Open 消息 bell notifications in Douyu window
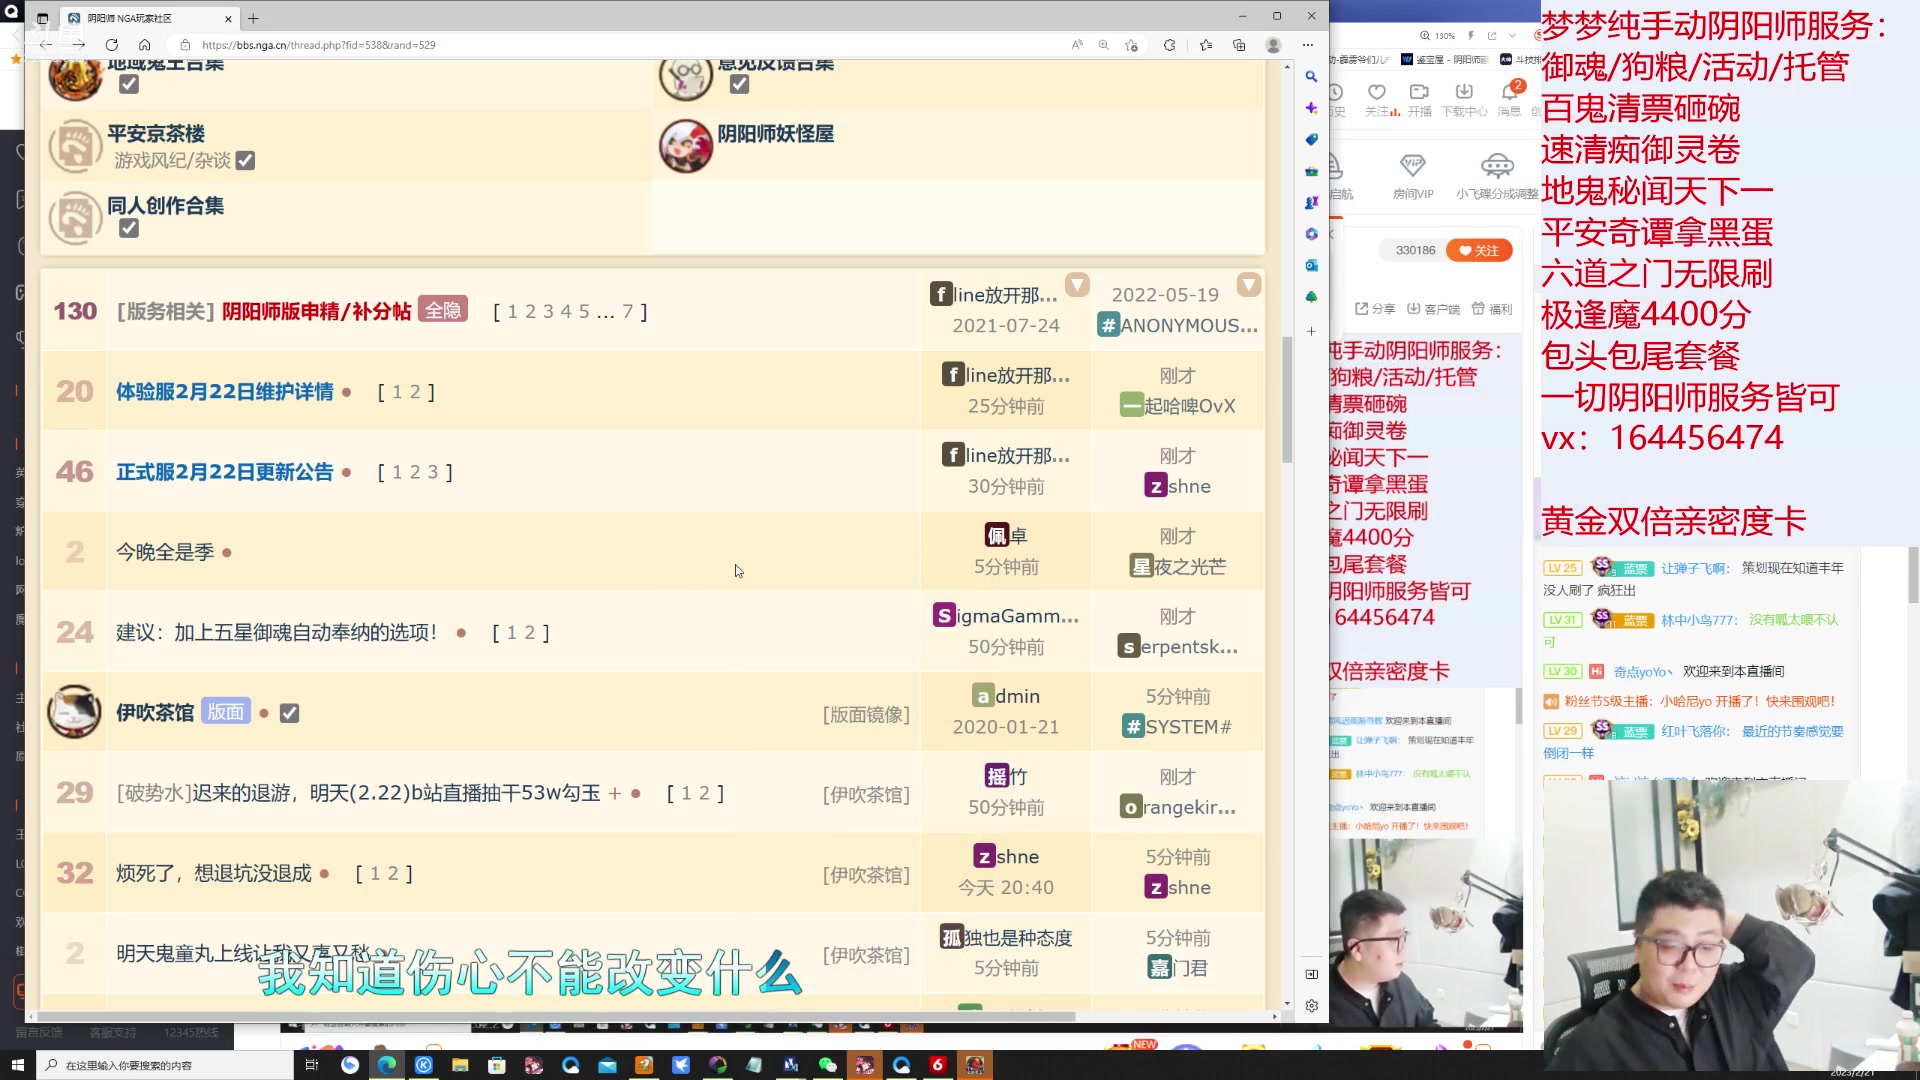The width and height of the screenshot is (1920, 1080). click(1509, 100)
